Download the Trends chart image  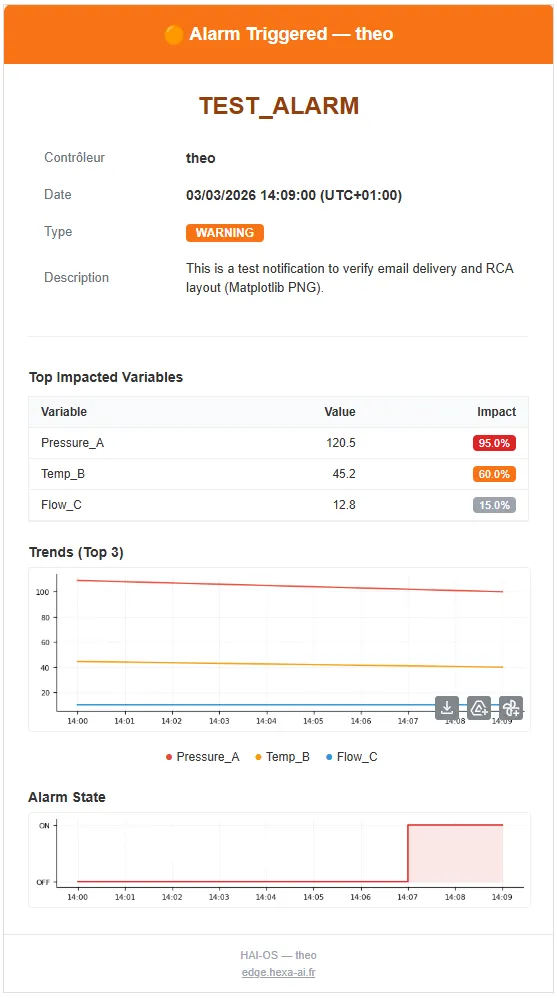tap(447, 708)
